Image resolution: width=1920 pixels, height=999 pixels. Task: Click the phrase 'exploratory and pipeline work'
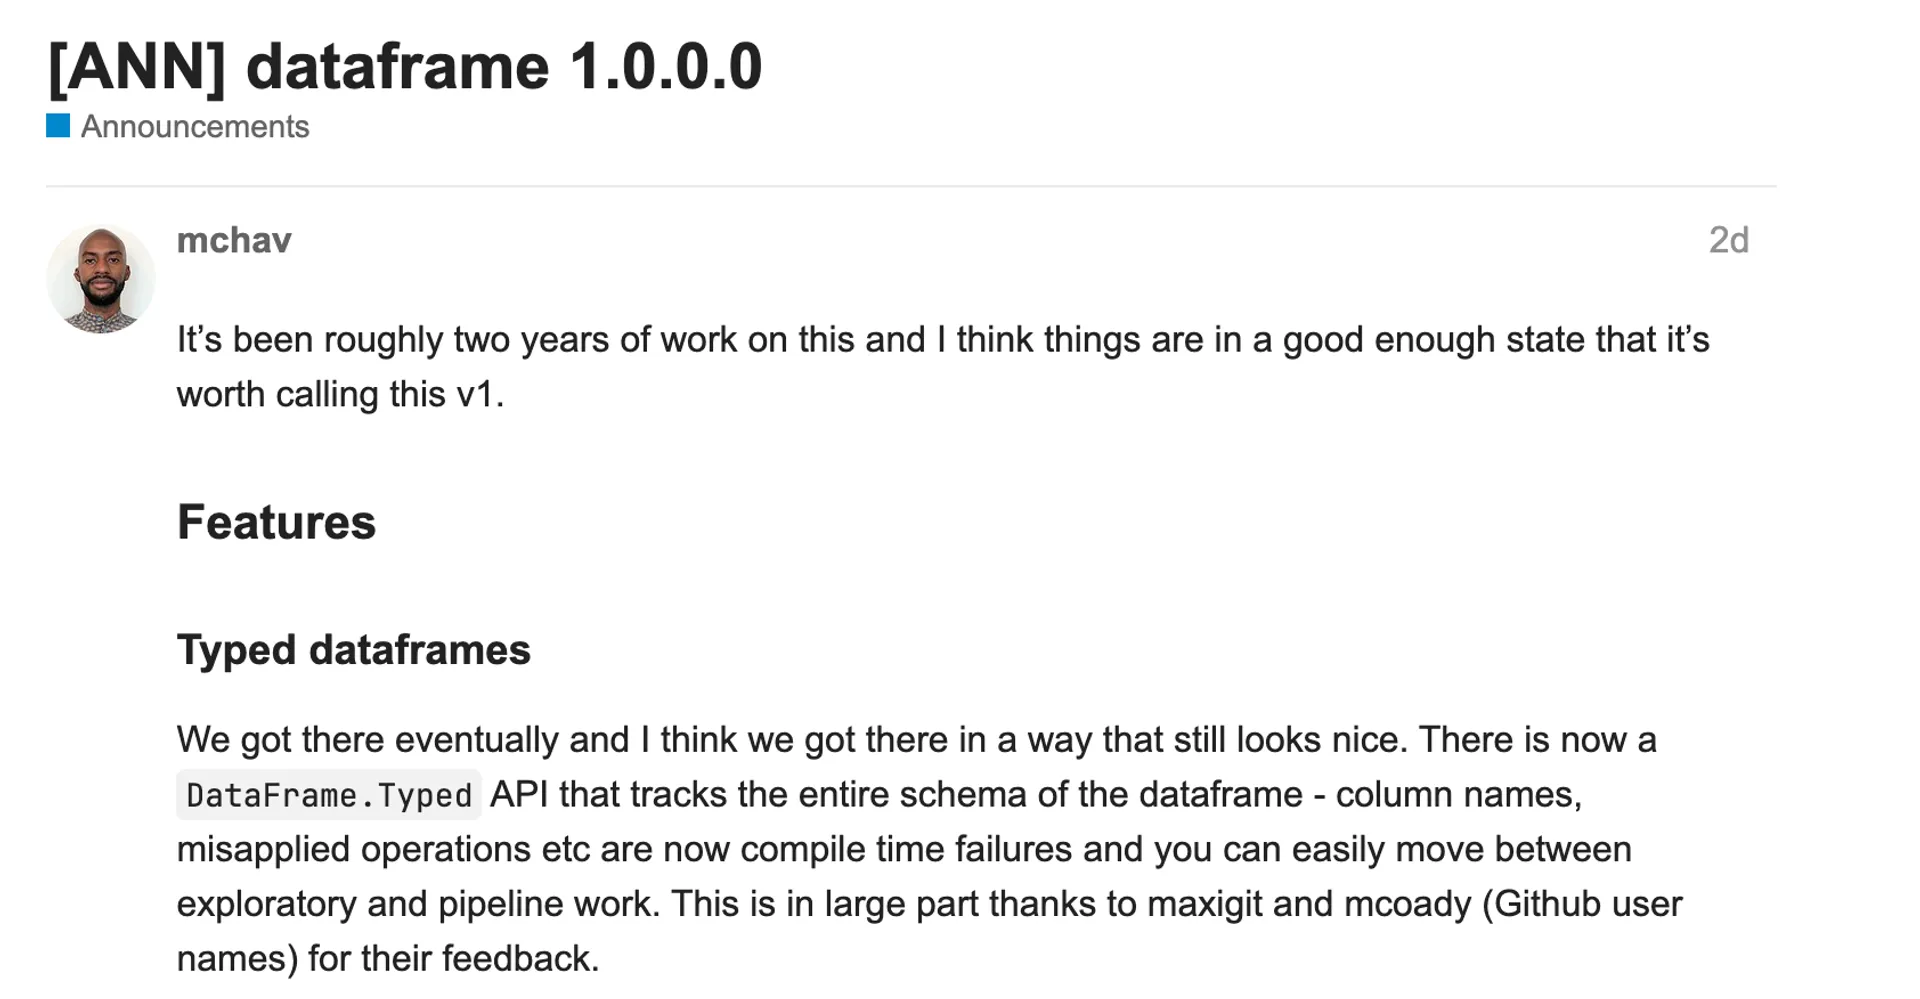tap(414, 904)
